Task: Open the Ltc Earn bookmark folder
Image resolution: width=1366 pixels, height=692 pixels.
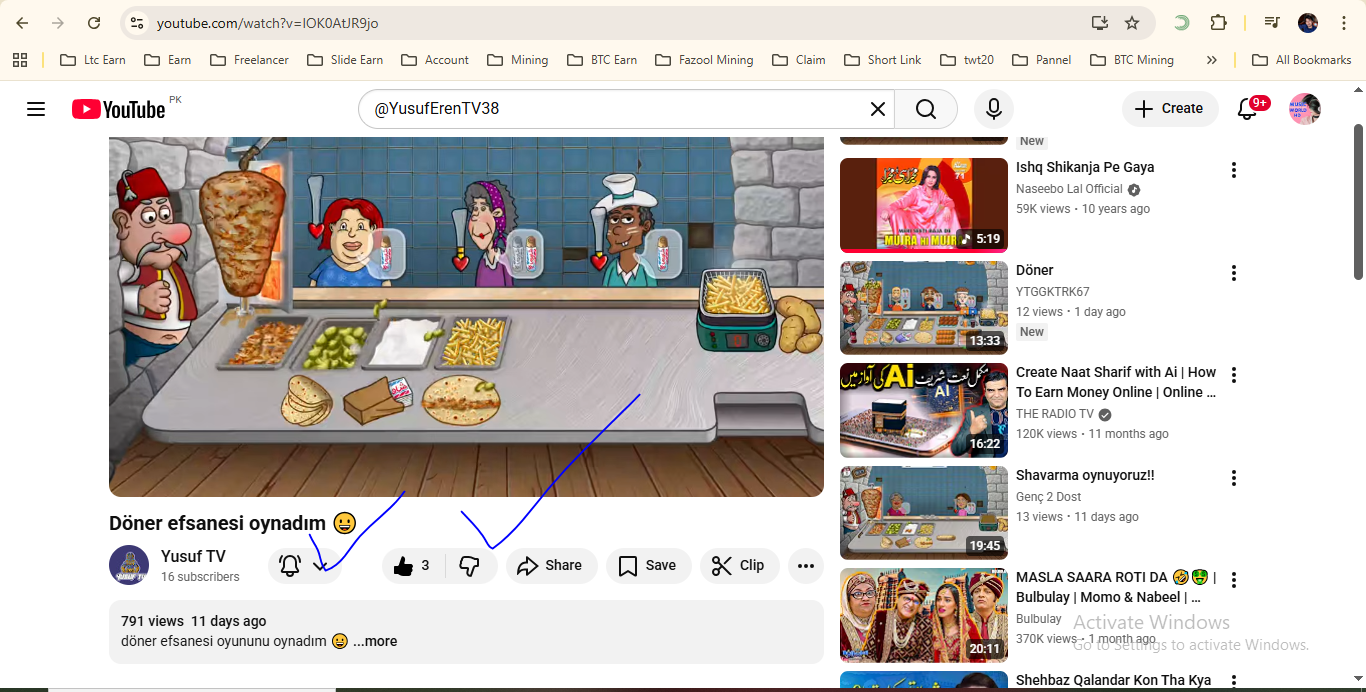Action: 93,60
